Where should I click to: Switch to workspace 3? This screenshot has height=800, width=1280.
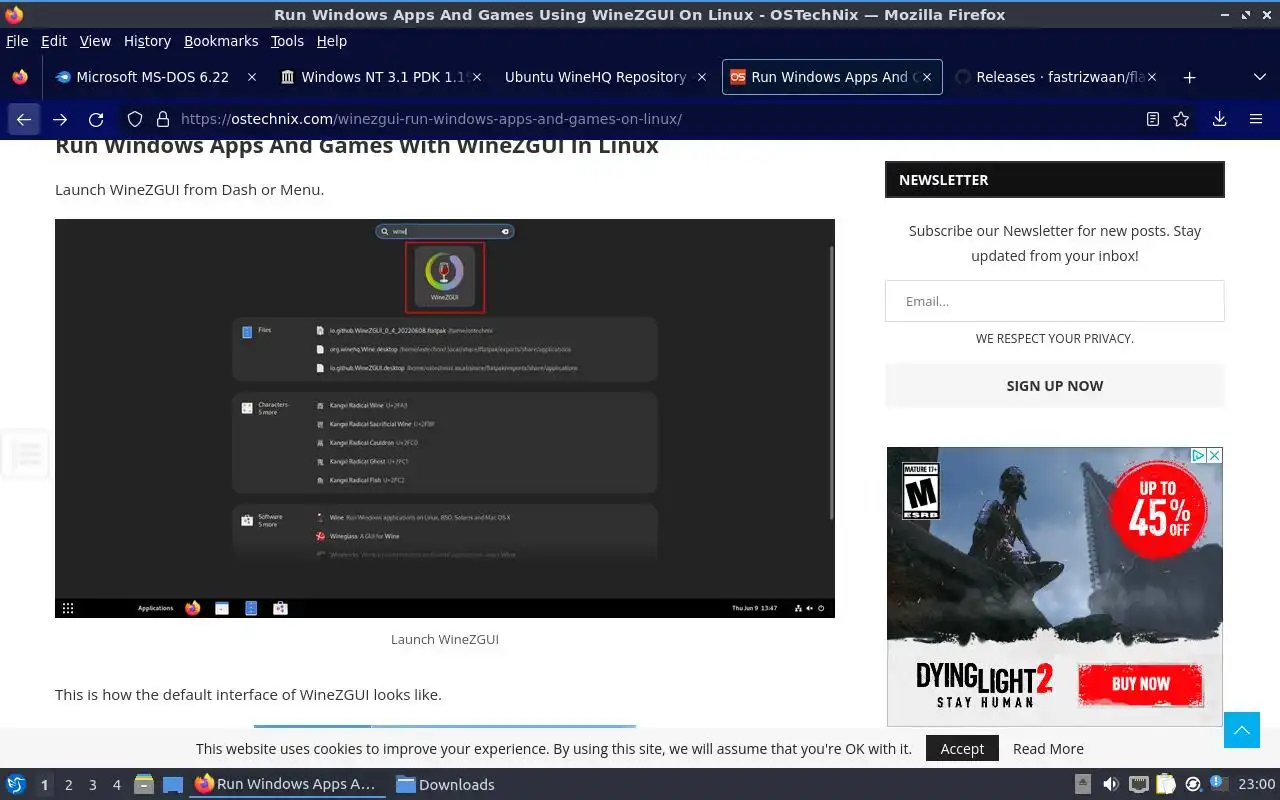pos(92,785)
